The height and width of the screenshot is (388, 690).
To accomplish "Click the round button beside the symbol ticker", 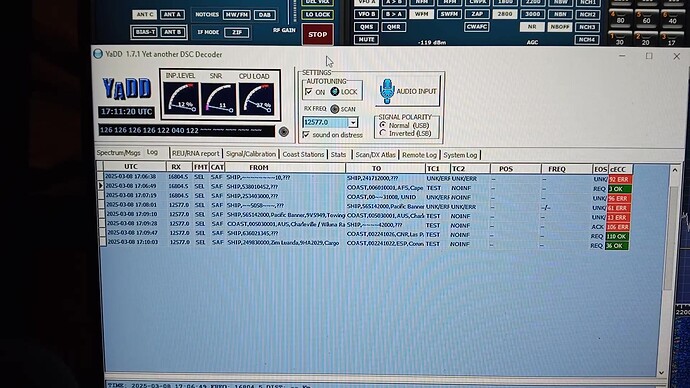I will (284, 132).
